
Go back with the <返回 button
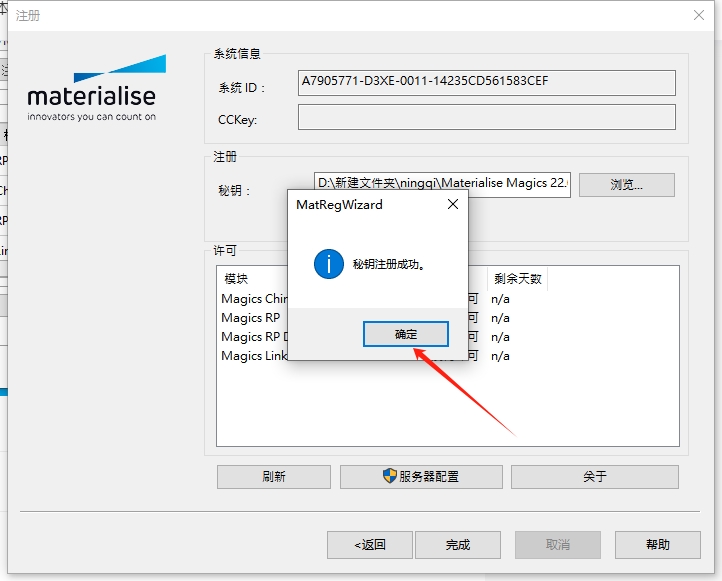pyautogui.click(x=370, y=545)
